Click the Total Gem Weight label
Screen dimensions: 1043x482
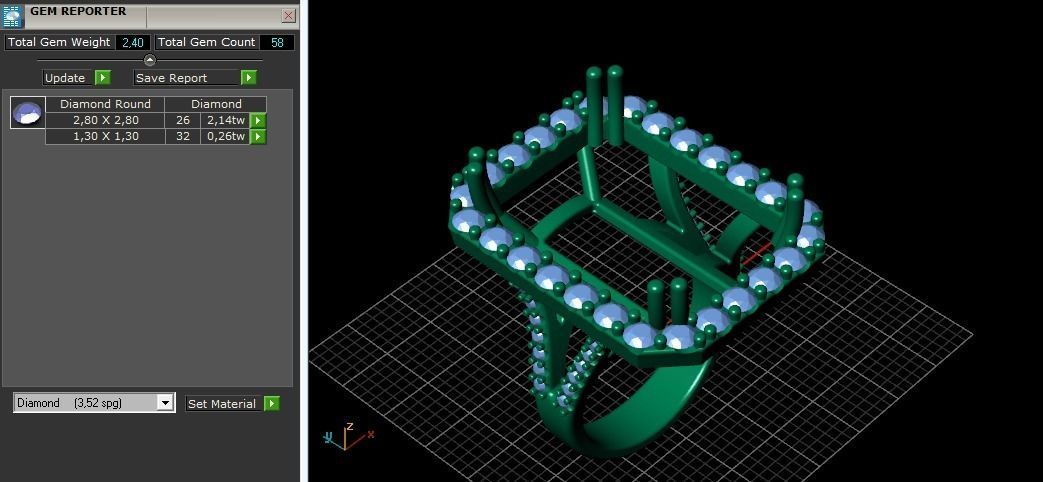[59, 43]
